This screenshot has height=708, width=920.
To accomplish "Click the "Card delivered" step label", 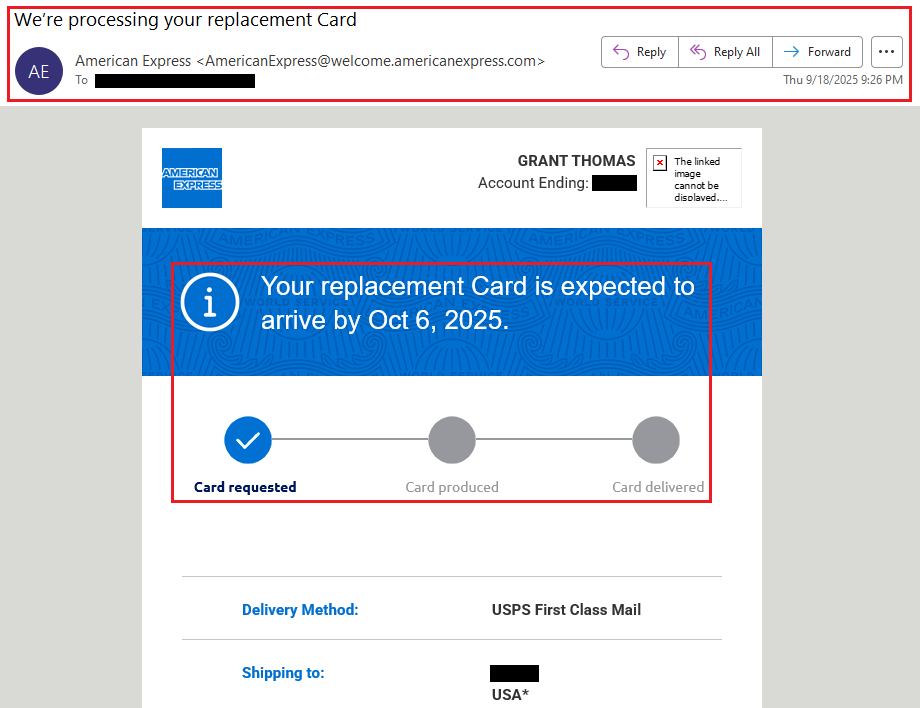I will 658,488.
